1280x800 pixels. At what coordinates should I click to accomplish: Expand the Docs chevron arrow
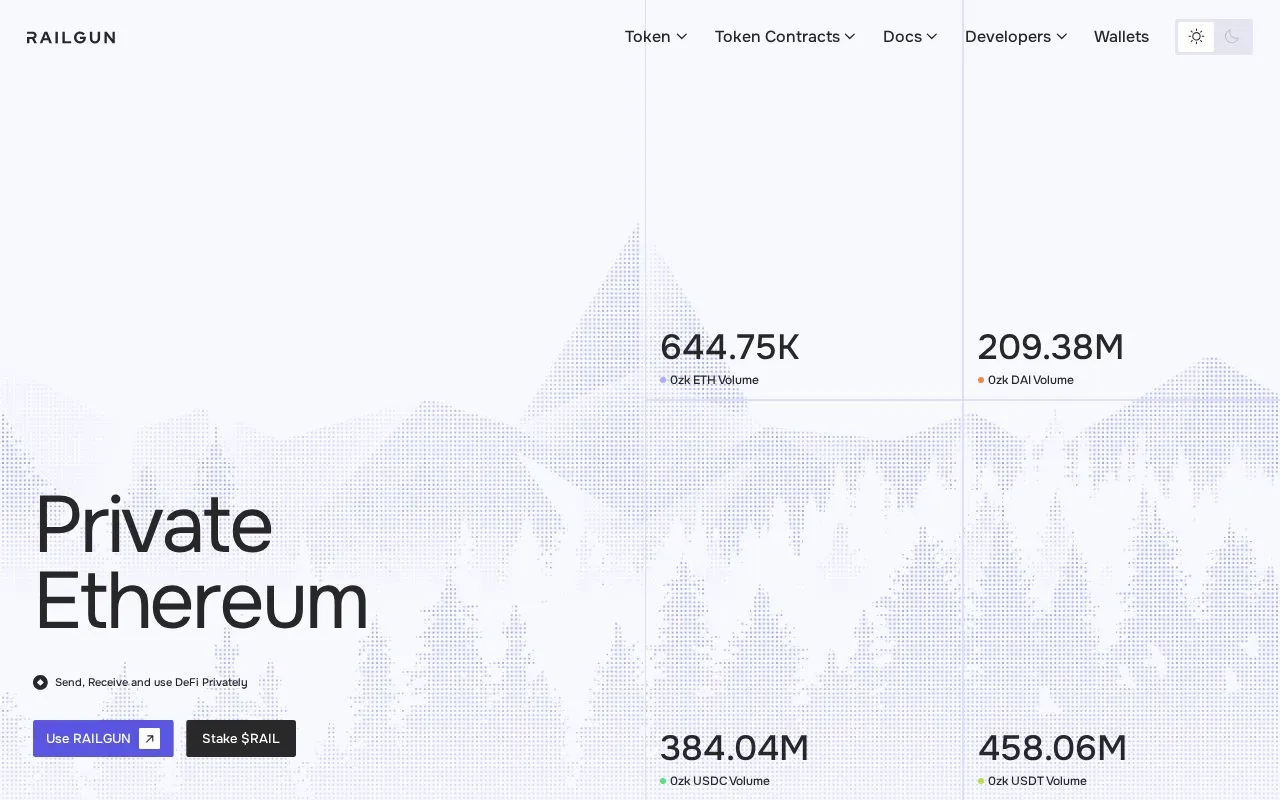click(932, 37)
